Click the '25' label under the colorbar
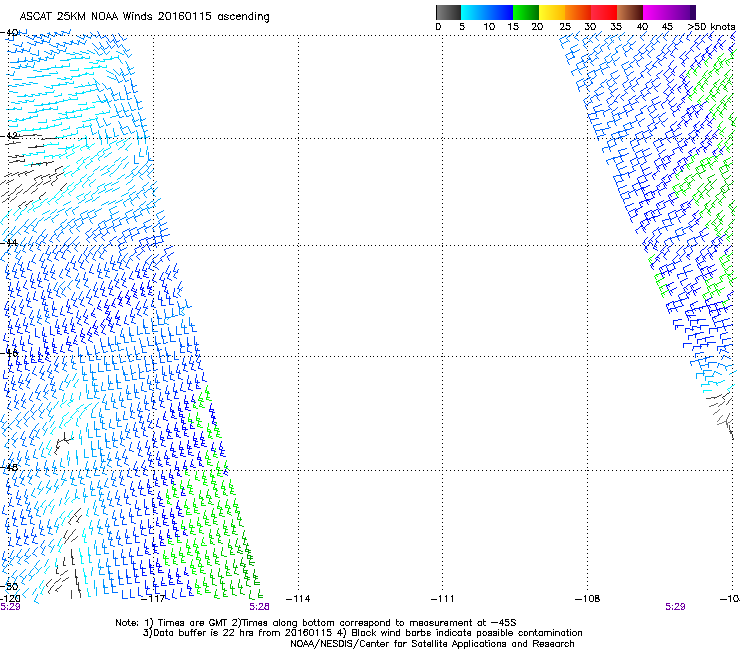This screenshot has height=650, width=740. click(x=565, y=27)
